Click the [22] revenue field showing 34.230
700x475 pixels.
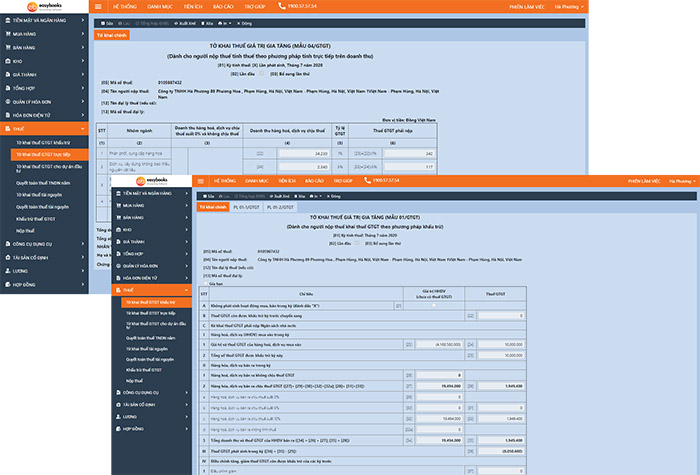coord(304,153)
